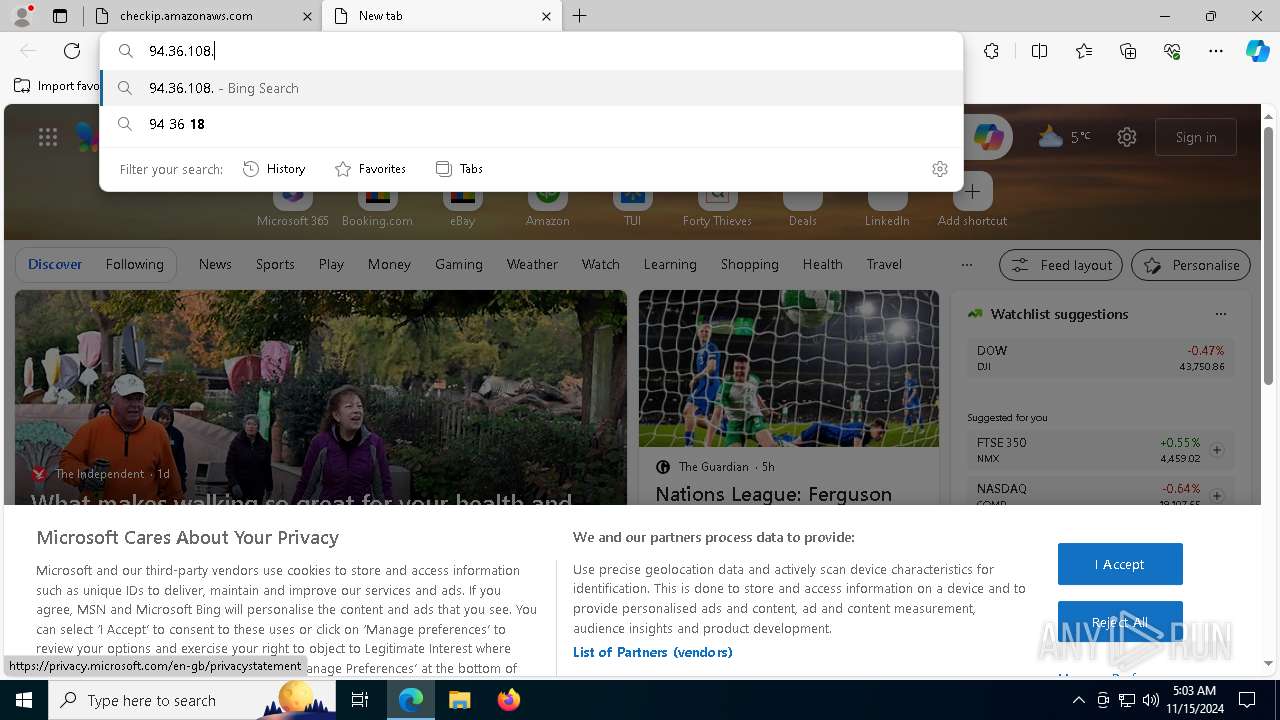Screen dimensions: 1280x720
Task: Close the New tab tab
Action: [x=546, y=16]
